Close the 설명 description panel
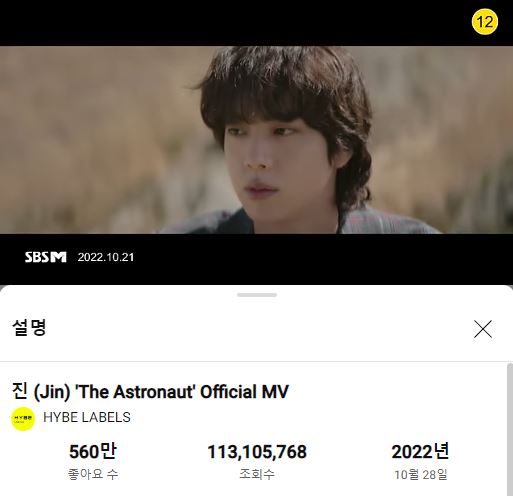The image size is (513, 496). [x=483, y=329]
